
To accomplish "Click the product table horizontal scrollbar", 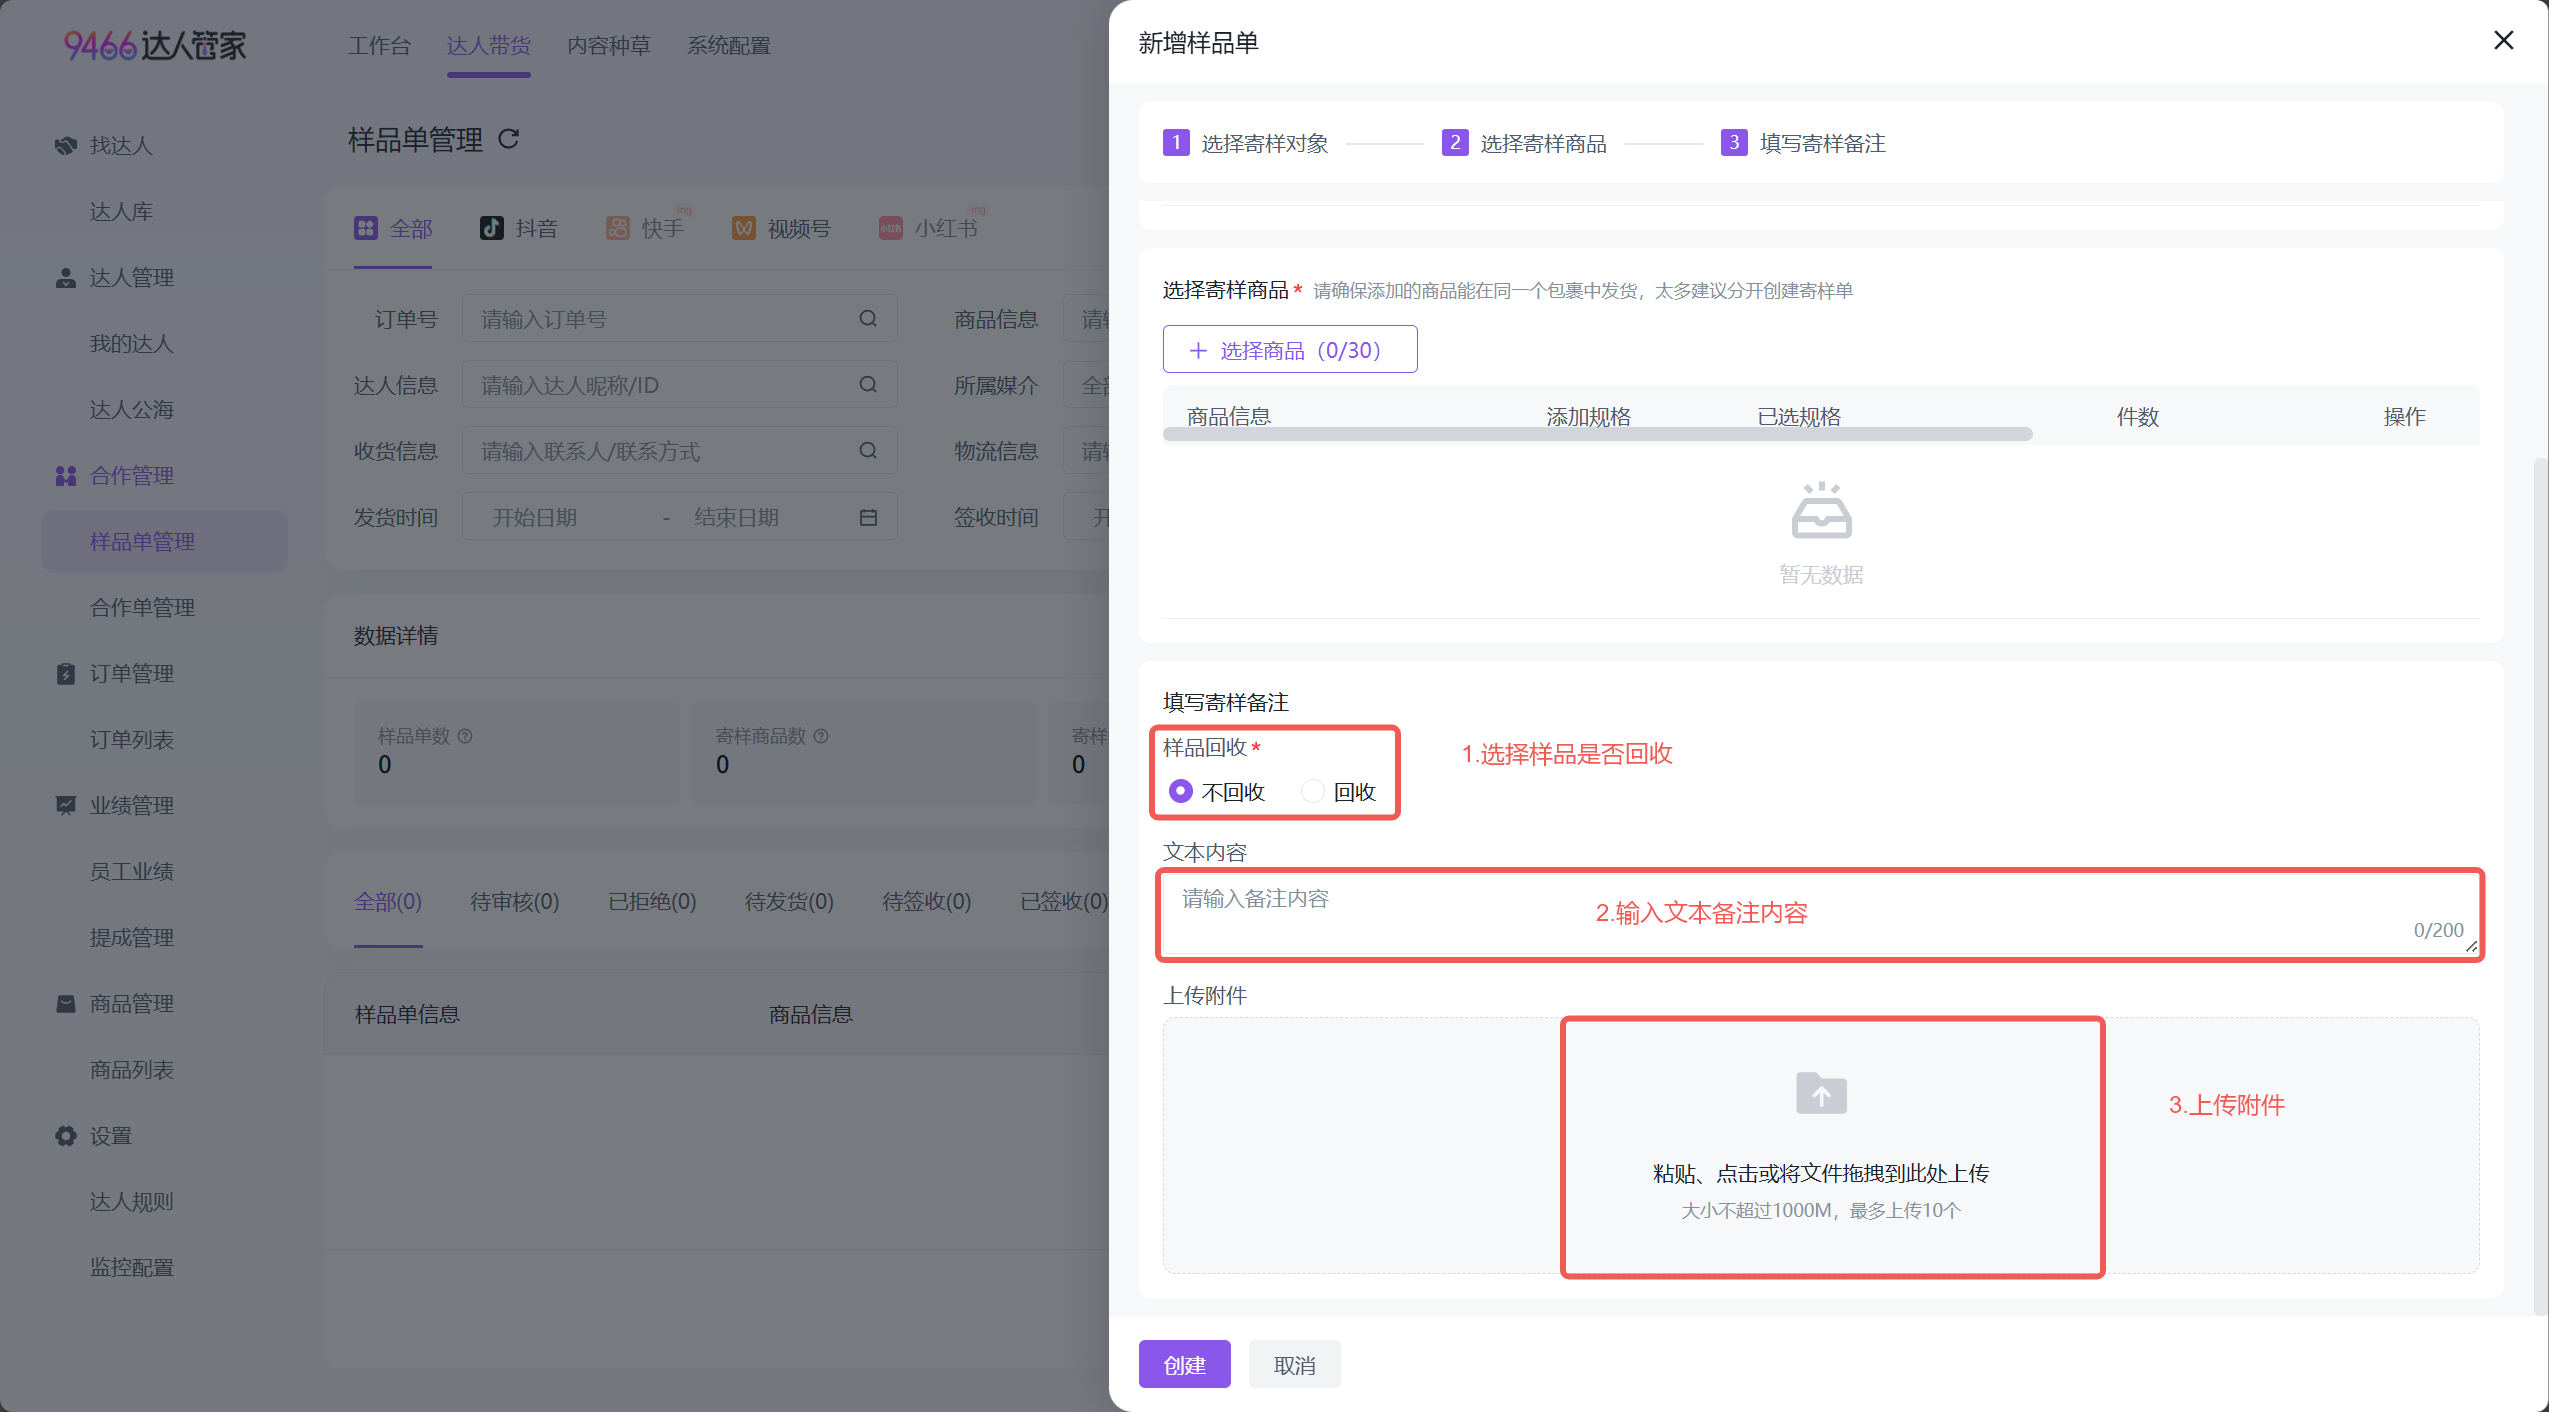I will point(1597,434).
